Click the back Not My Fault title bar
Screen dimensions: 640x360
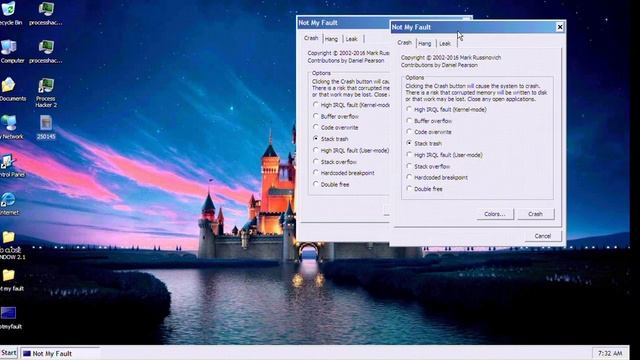(343, 23)
